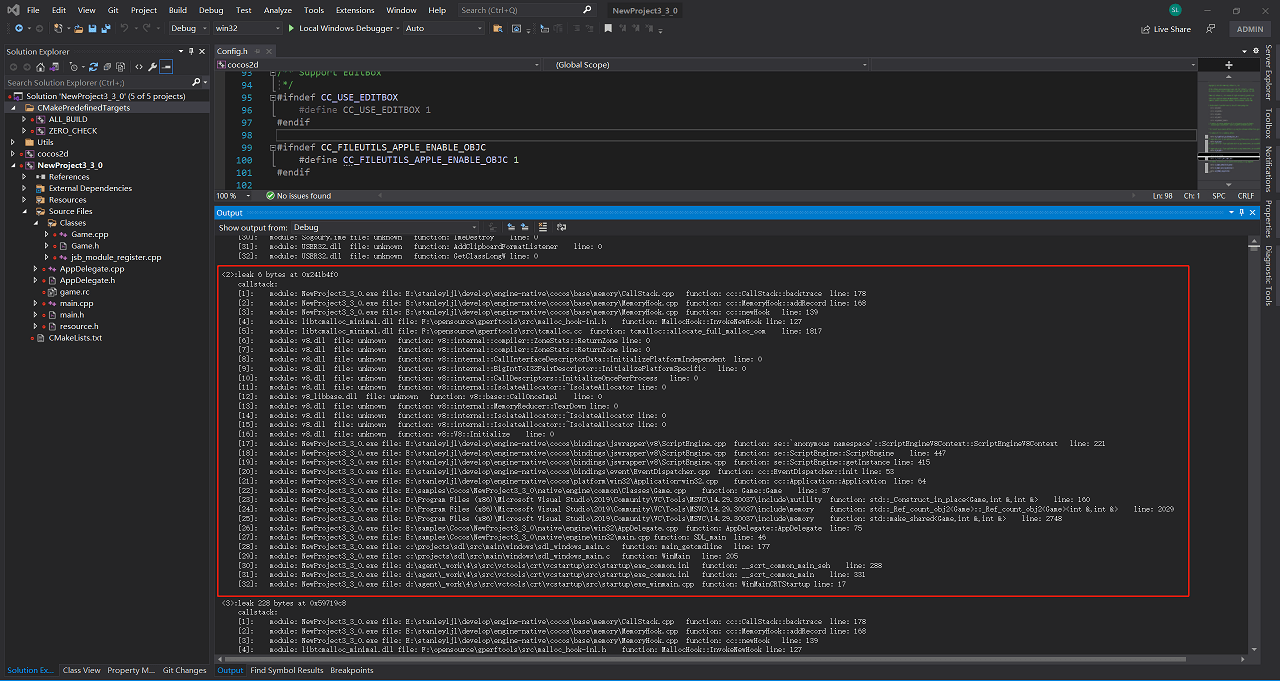The image size is (1280, 681).
Task: Open the Breakpoints panel at the bottom
Action: [x=352, y=670]
